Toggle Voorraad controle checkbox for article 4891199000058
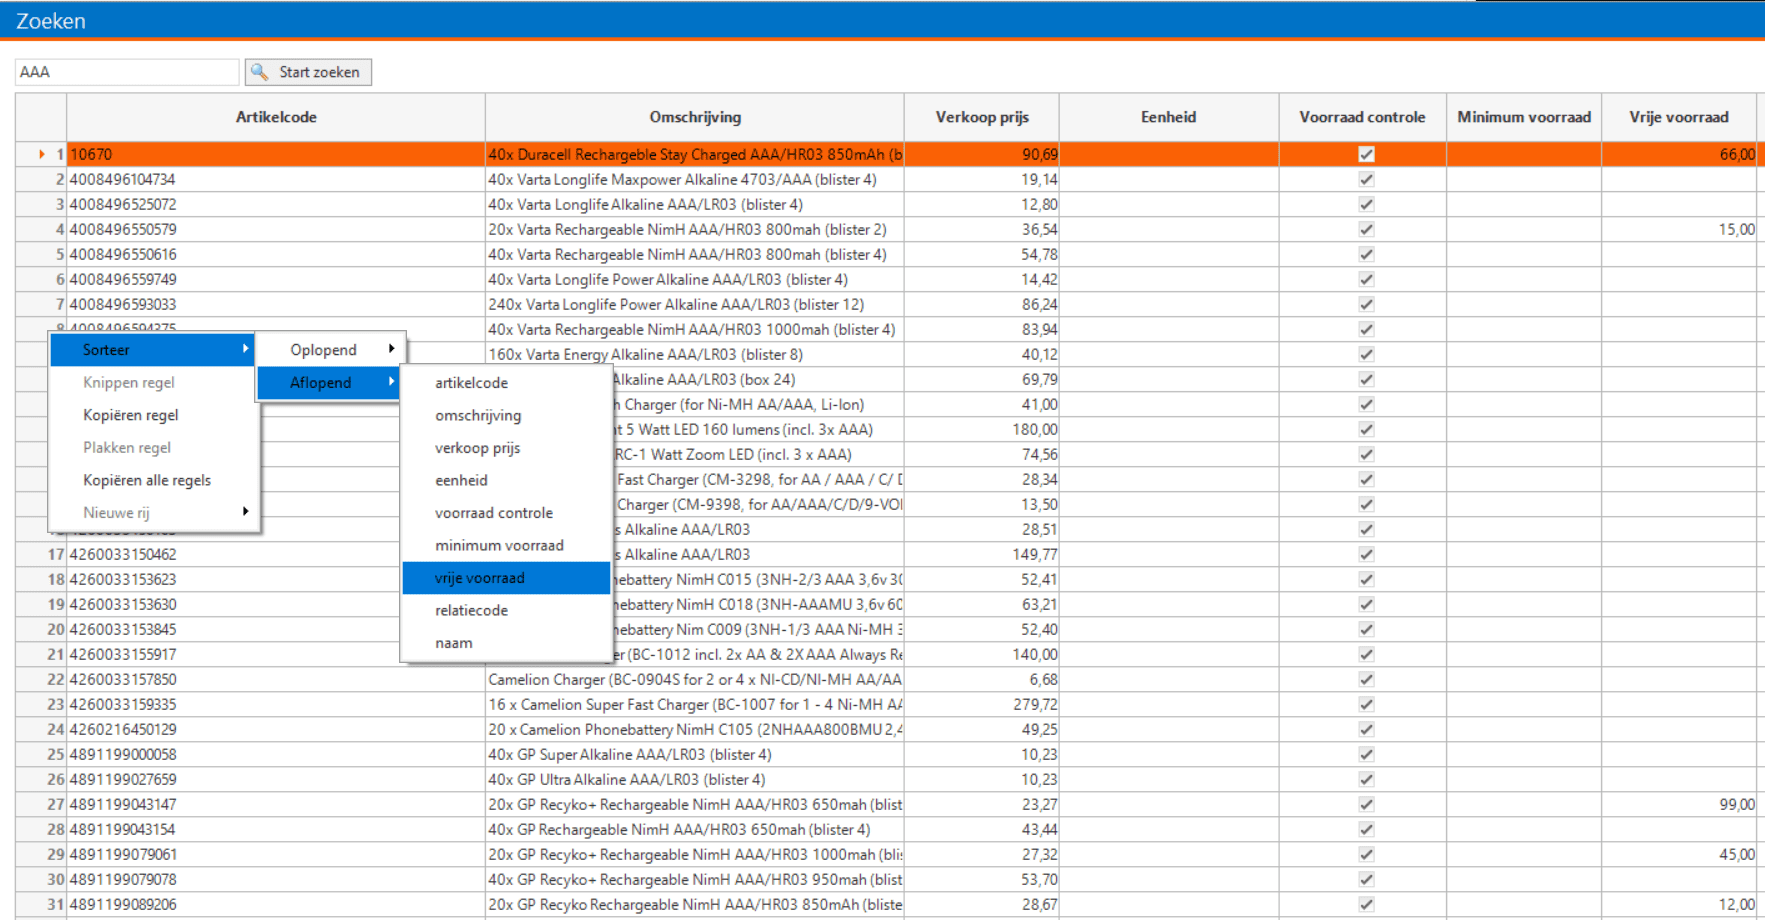This screenshot has width=1765, height=920. click(x=1366, y=754)
